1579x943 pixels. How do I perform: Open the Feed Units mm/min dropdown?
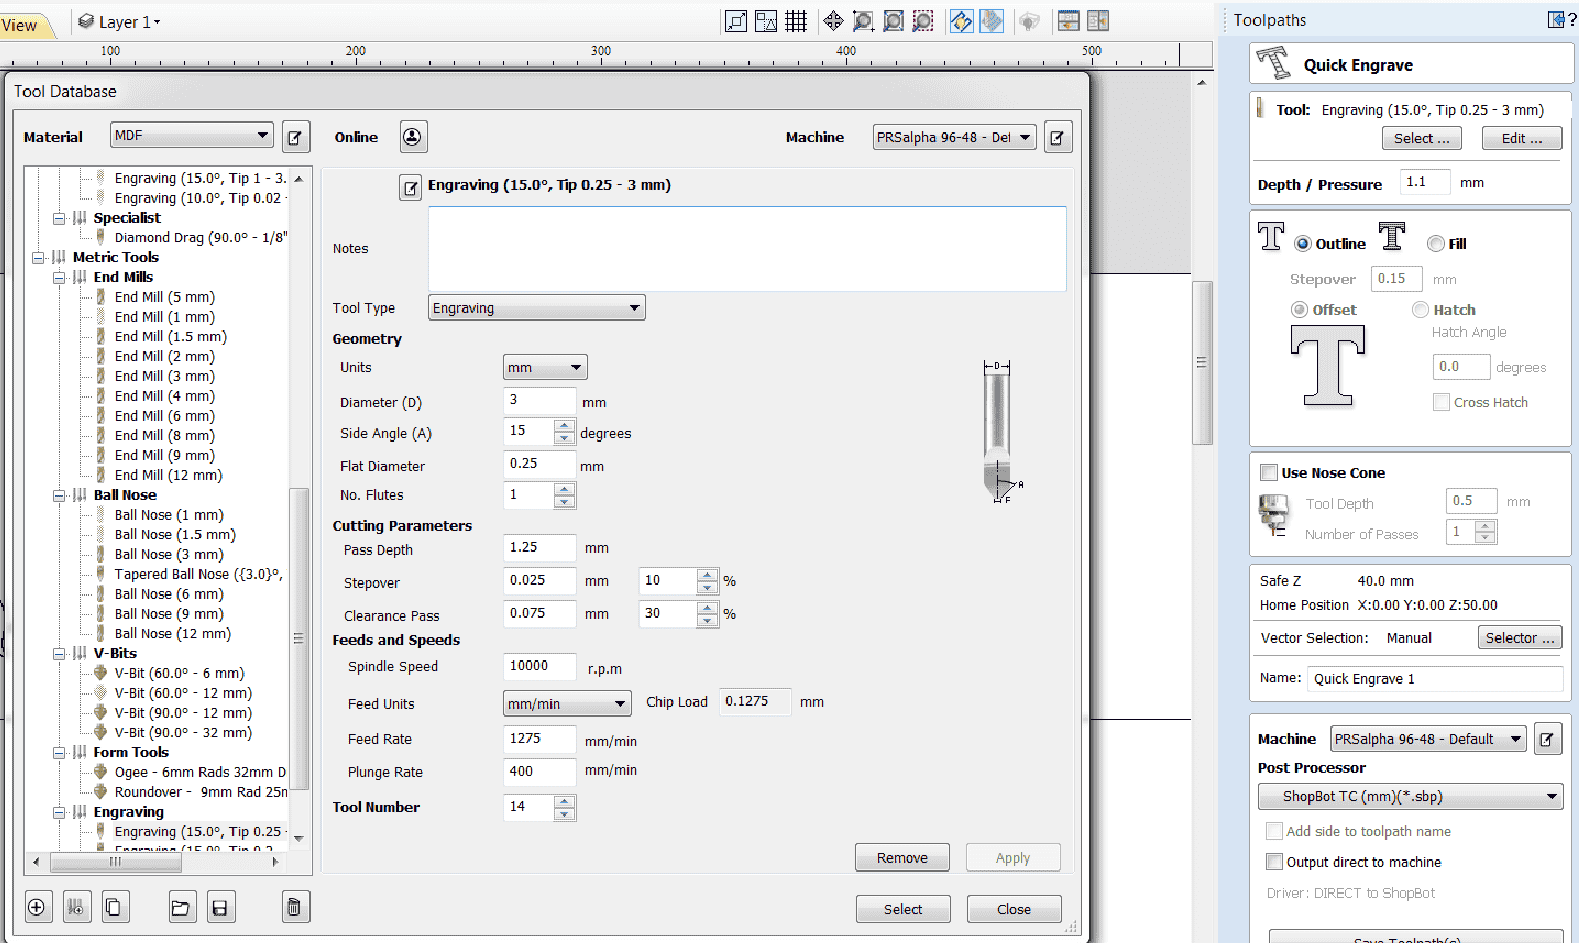pyautogui.click(x=567, y=704)
